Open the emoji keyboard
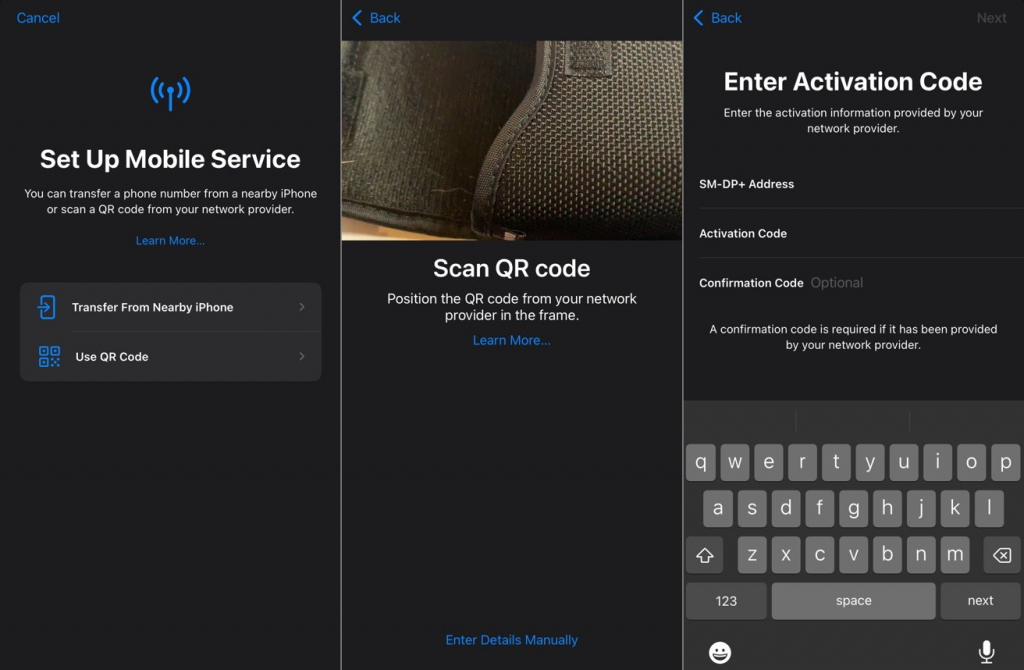The height and width of the screenshot is (670, 1024). point(720,652)
